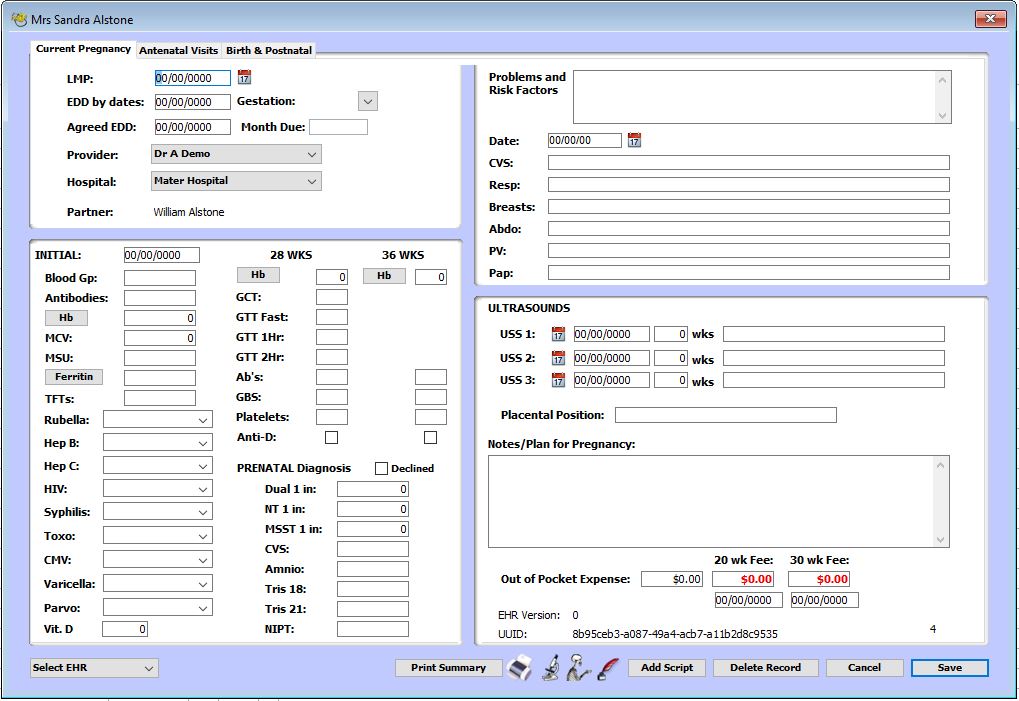Open the Rubella dropdown list
1019x701 pixels.
203,421
